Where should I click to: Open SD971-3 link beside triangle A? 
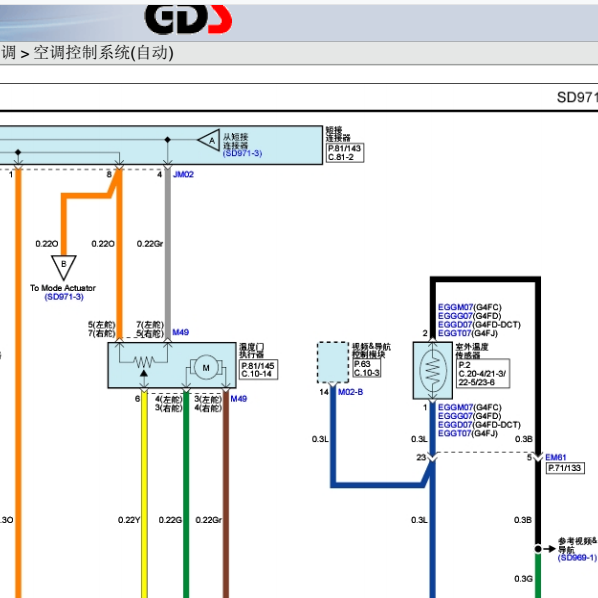click(242, 153)
